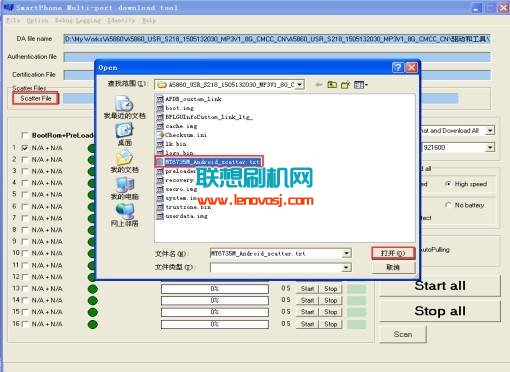The height and width of the screenshot is (372, 510).
Task: Open network places 网上邻居
Action: click(x=124, y=215)
